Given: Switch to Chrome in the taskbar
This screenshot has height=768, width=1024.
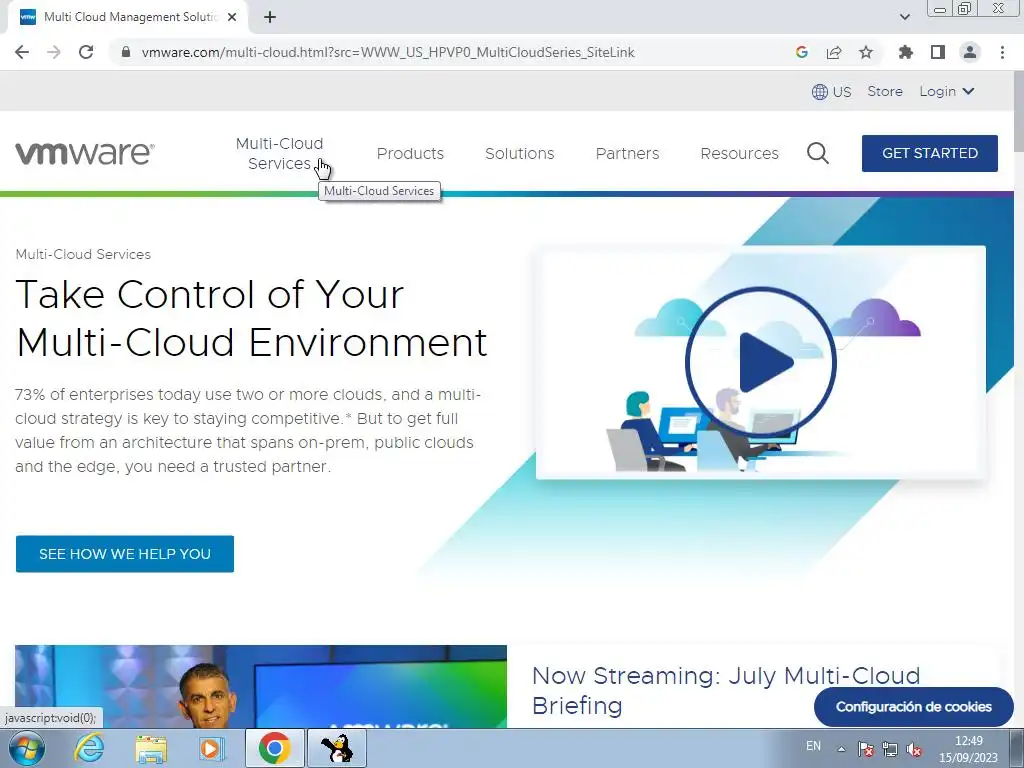Looking at the screenshot, I should pos(274,748).
